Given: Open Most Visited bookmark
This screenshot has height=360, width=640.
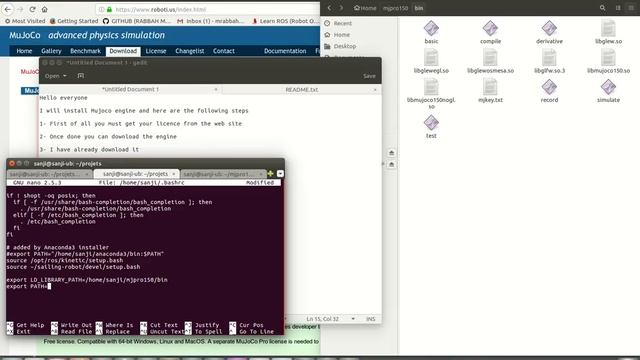Looking at the screenshot, I should [x=24, y=21].
